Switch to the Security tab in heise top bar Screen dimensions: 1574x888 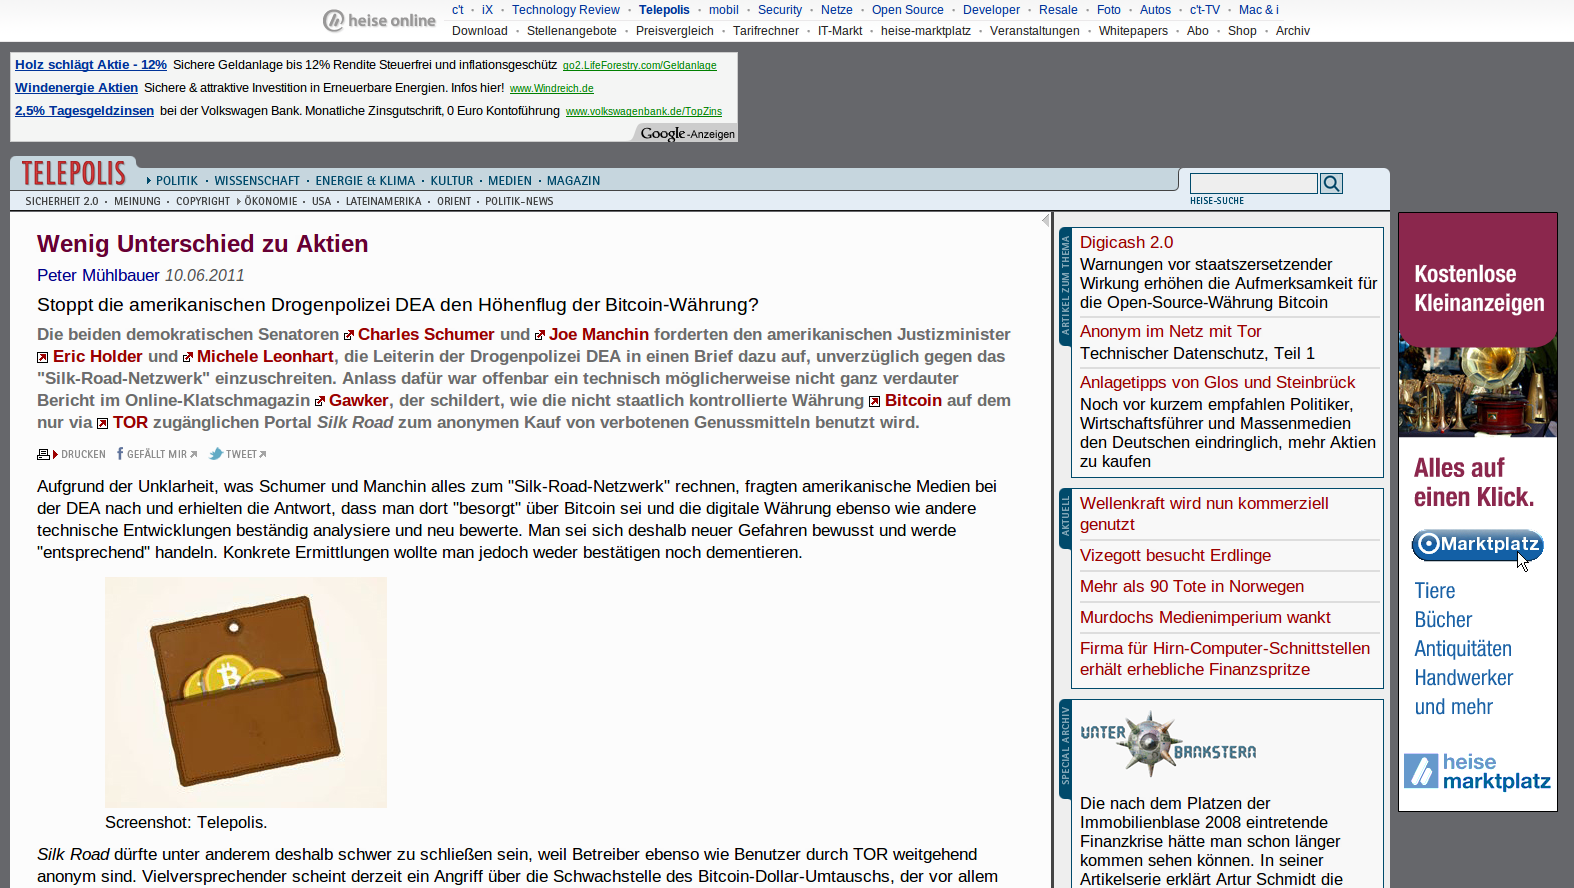779,10
